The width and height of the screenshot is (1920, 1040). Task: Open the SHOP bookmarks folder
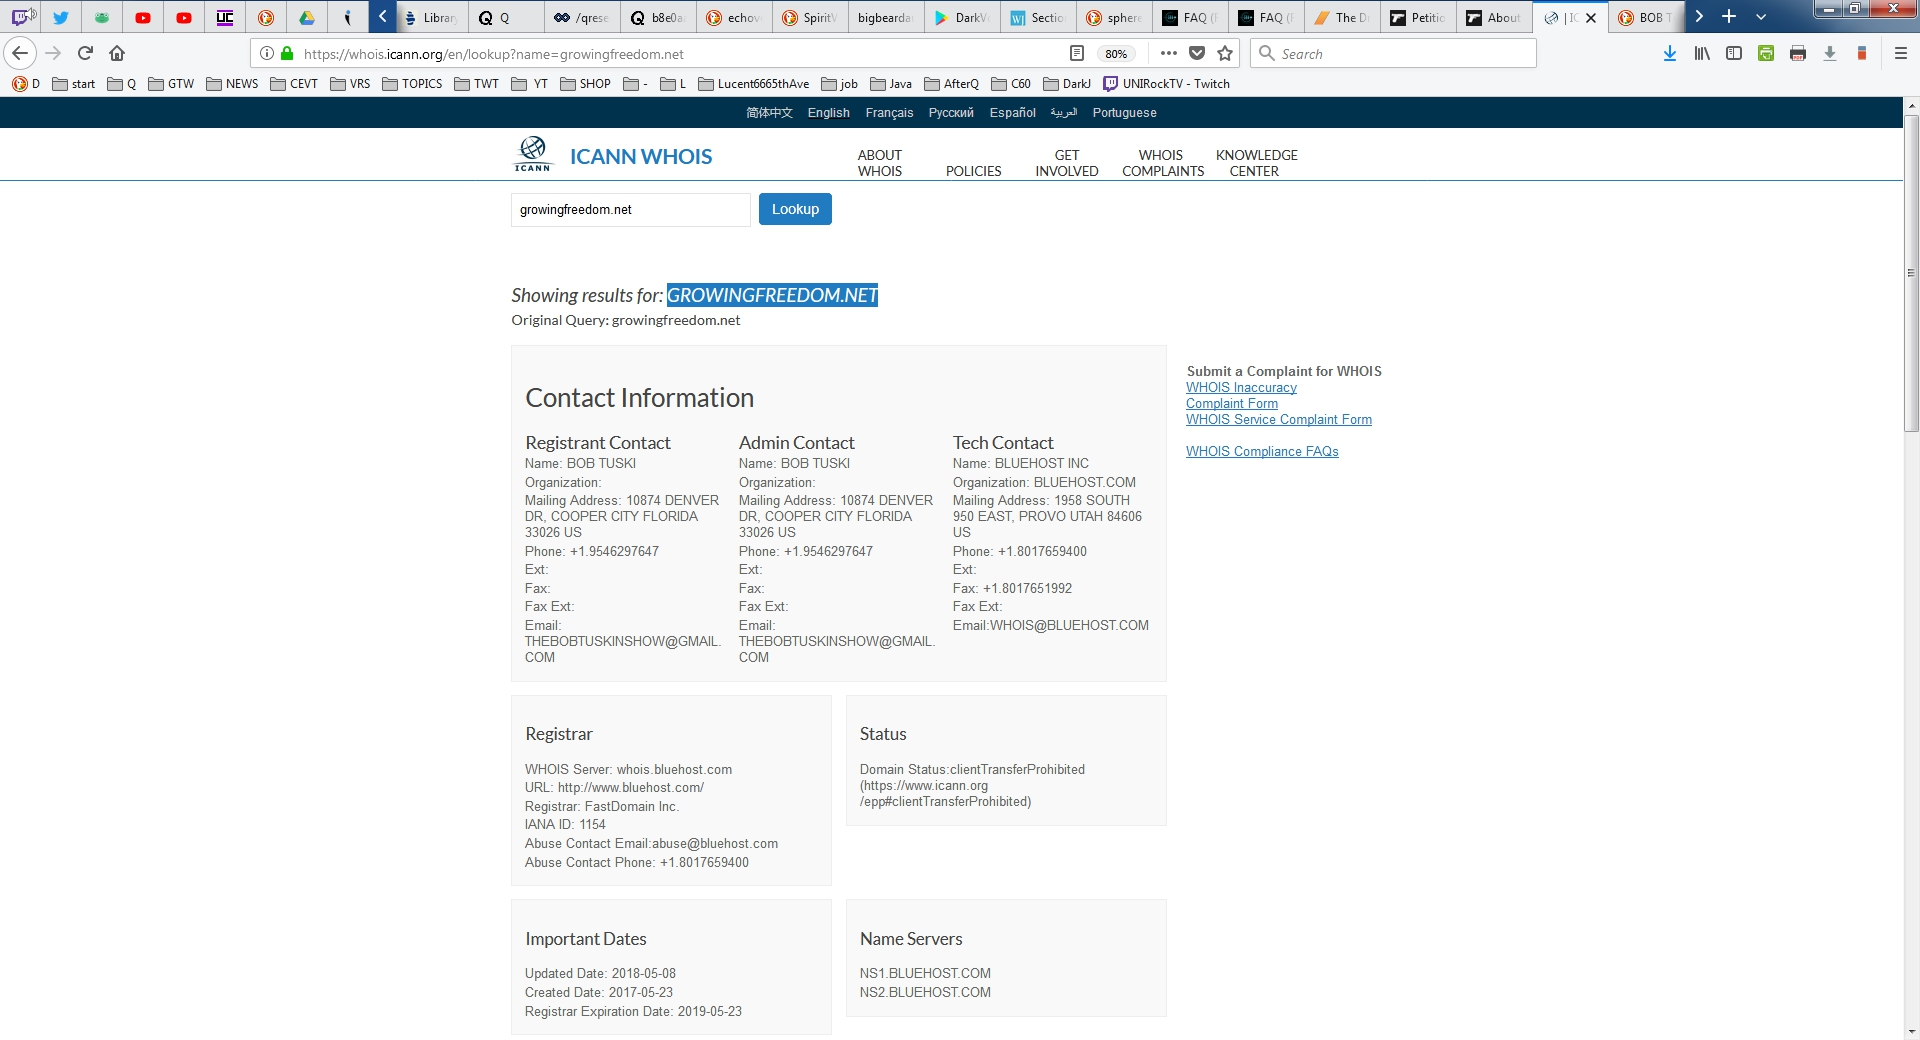pos(585,84)
